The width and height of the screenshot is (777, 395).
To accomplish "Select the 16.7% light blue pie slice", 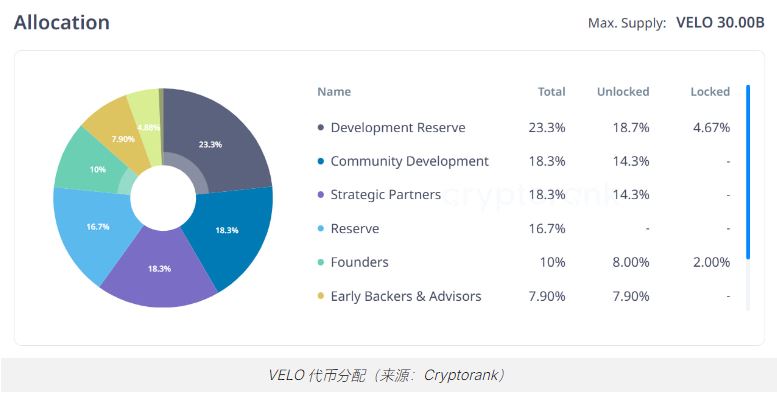I will coord(94,230).
